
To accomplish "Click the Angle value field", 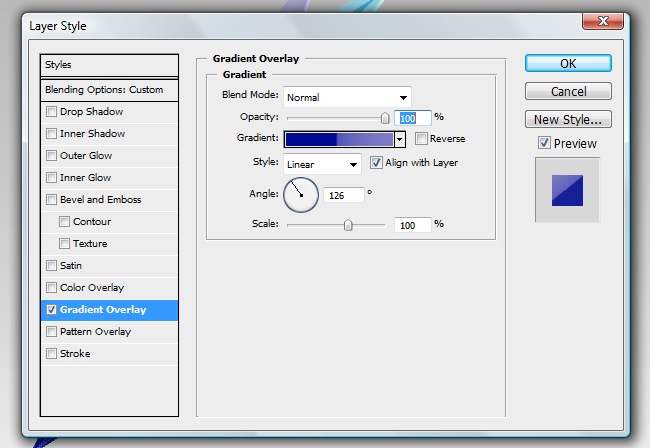I will click(343, 195).
